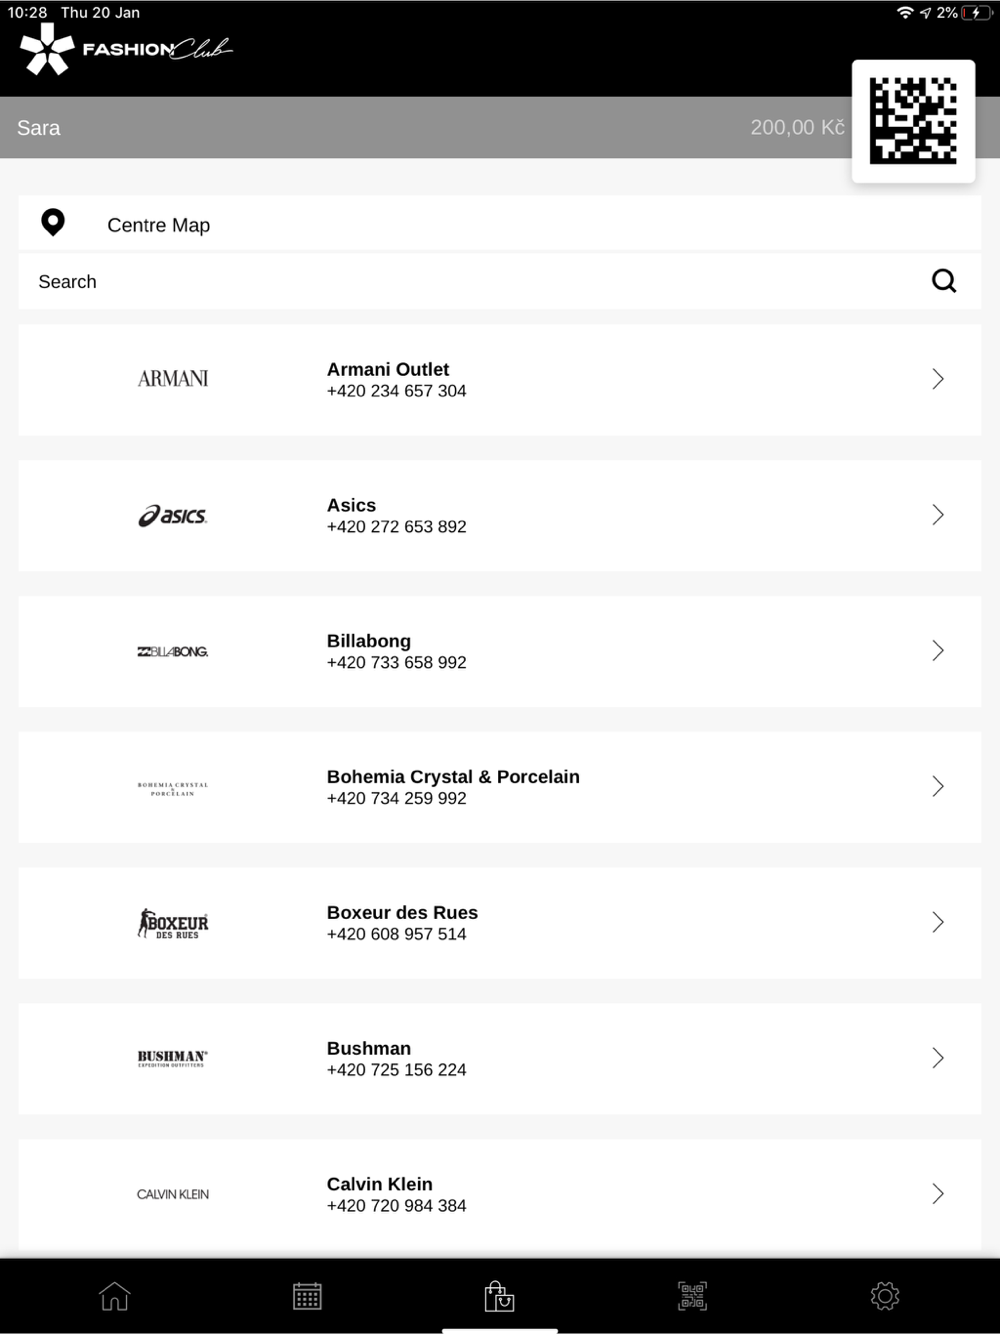Tap the map pin location icon
Viewport: 1000px width, 1334px height.
point(53,222)
